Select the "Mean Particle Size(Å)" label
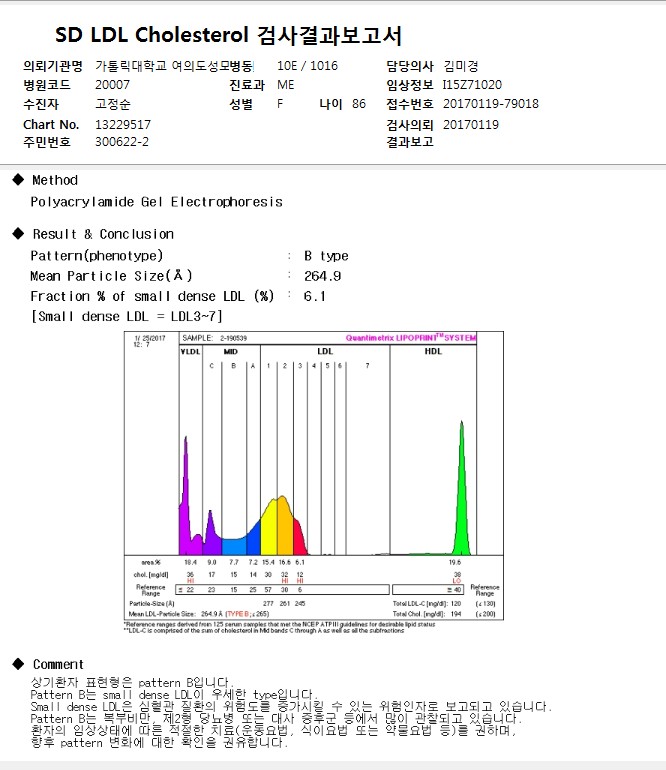The image size is (666, 770). pyautogui.click(x=111, y=276)
